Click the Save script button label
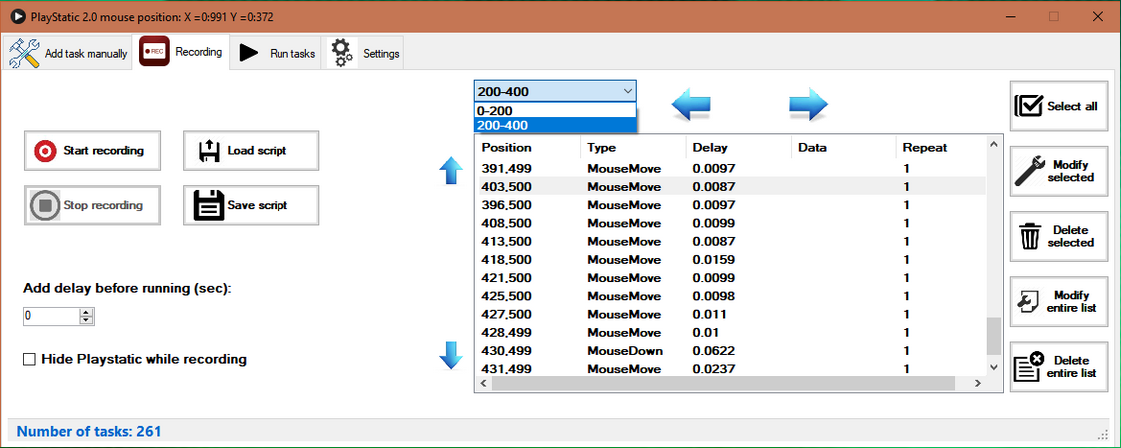 257,205
